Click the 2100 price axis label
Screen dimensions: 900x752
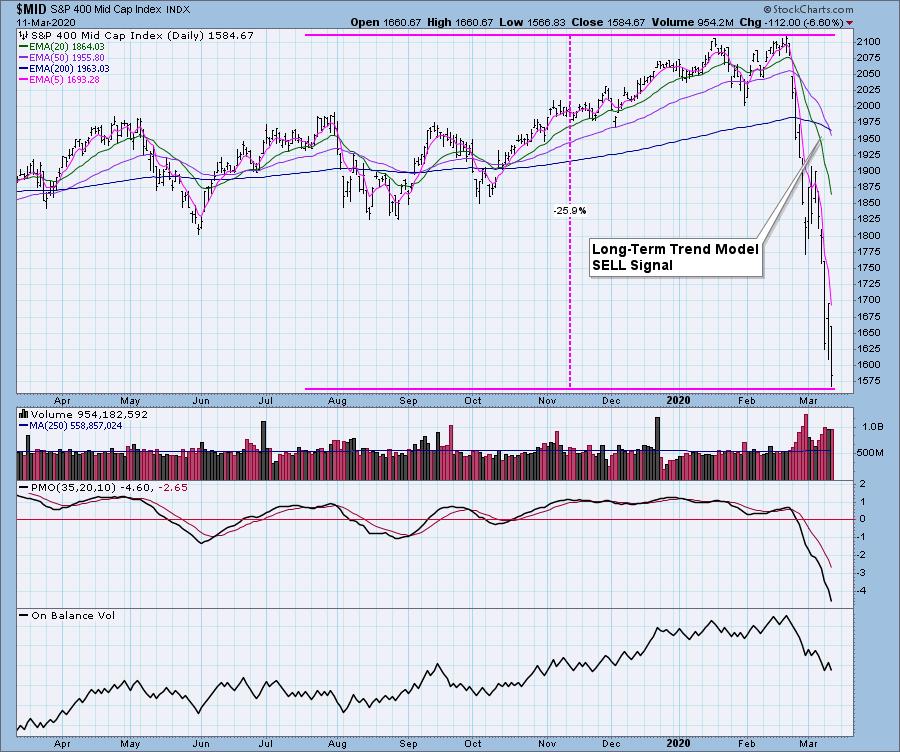pyautogui.click(x=868, y=41)
